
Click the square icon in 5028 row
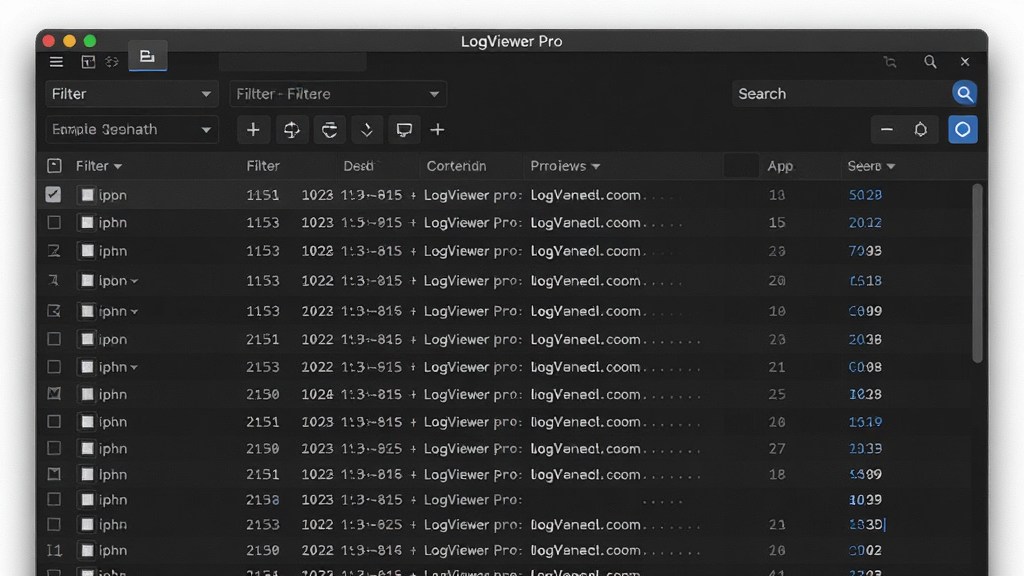[87, 195]
